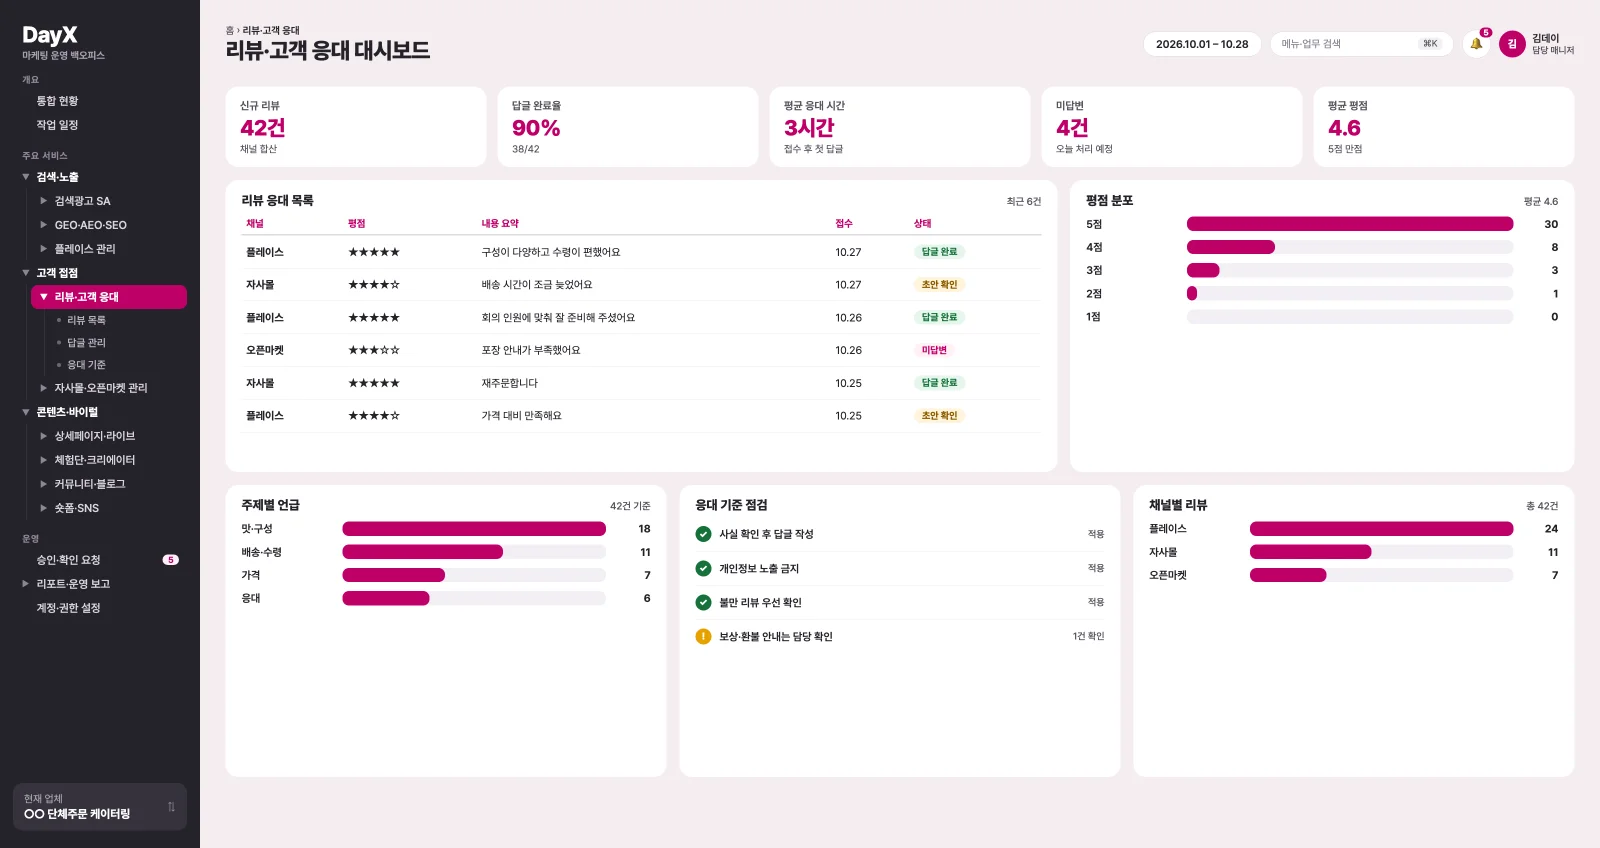Image resolution: width=1600 pixels, height=848 pixels.
Task: Click 초안 확인 on 배송 시간이 row
Action: (939, 285)
